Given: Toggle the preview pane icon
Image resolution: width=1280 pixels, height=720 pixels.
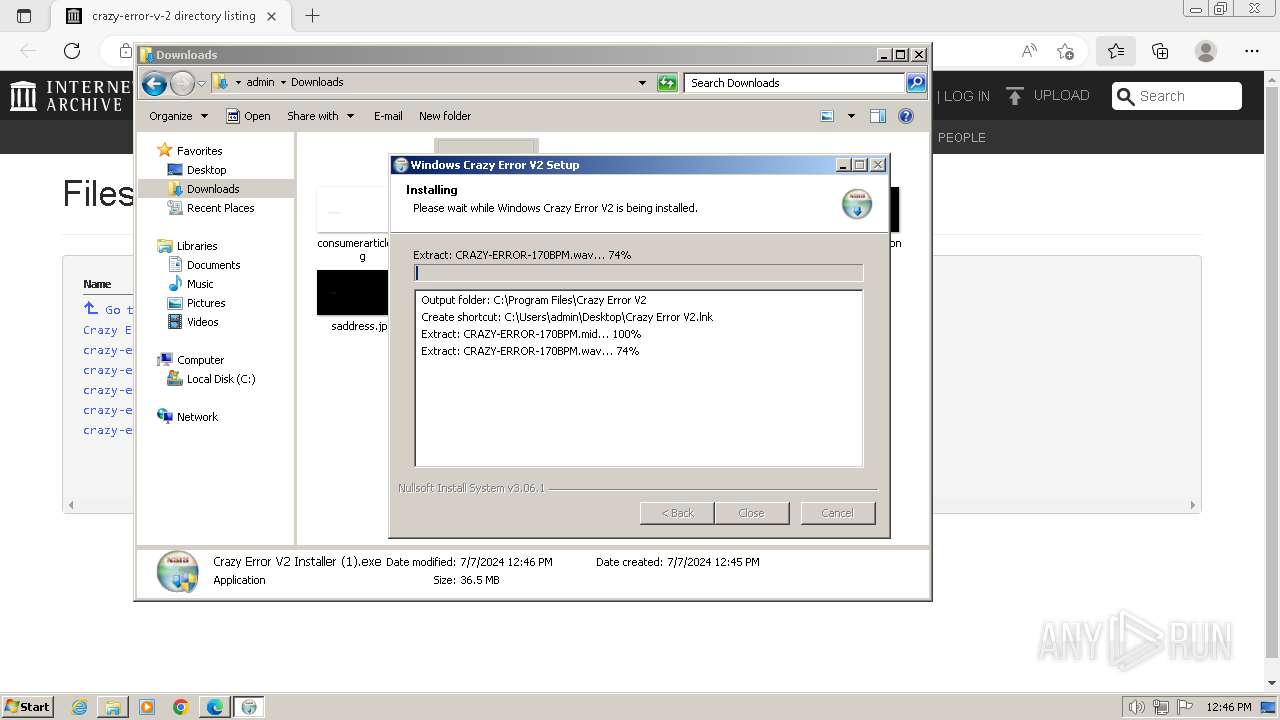Looking at the screenshot, I should [x=878, y=116].
